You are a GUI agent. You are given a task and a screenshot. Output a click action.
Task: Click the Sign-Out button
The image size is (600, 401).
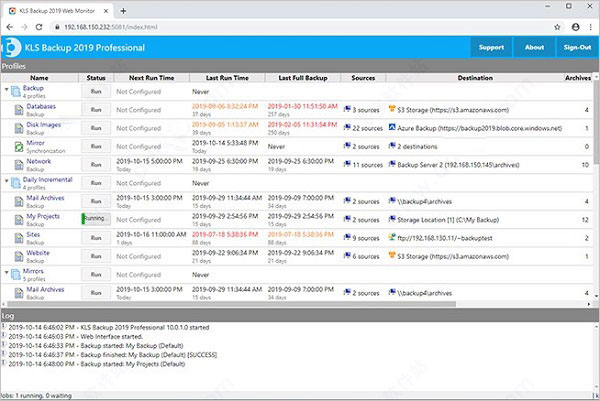point(577,47)
